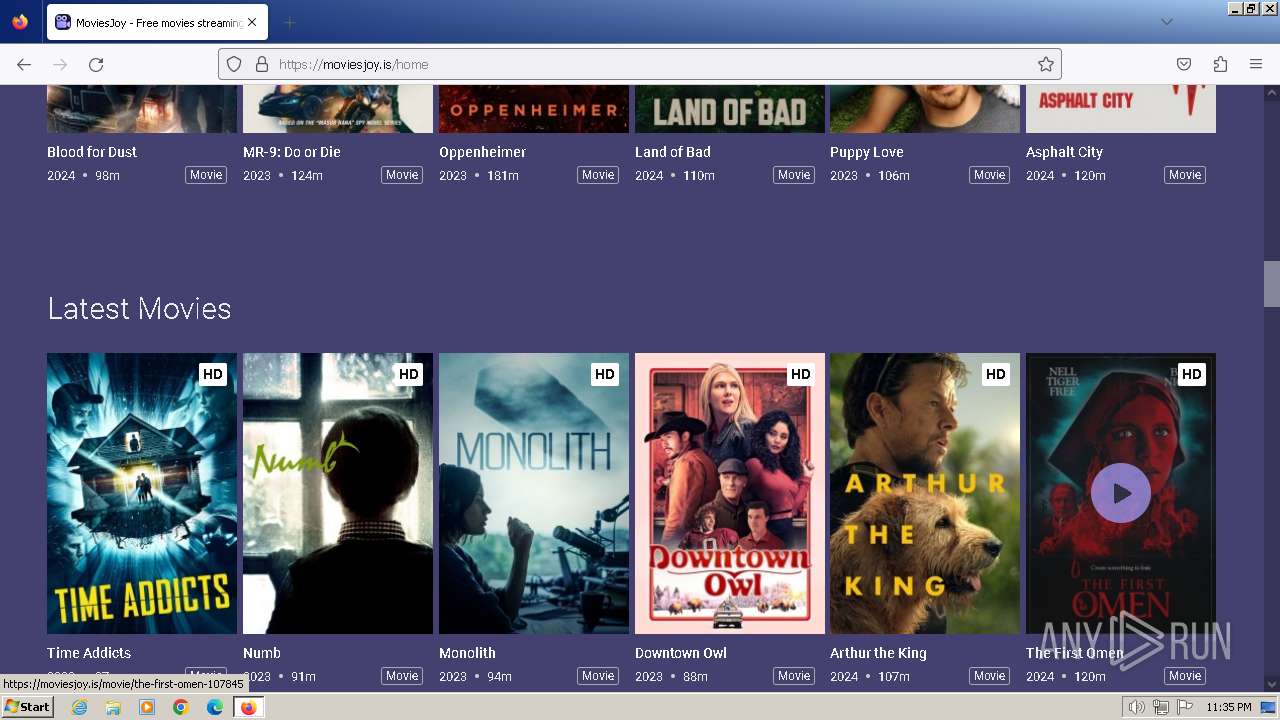Screen dimensions: 1280x720
Task: Open the Downtown Owl title link
Action: (x=681, y=653)
